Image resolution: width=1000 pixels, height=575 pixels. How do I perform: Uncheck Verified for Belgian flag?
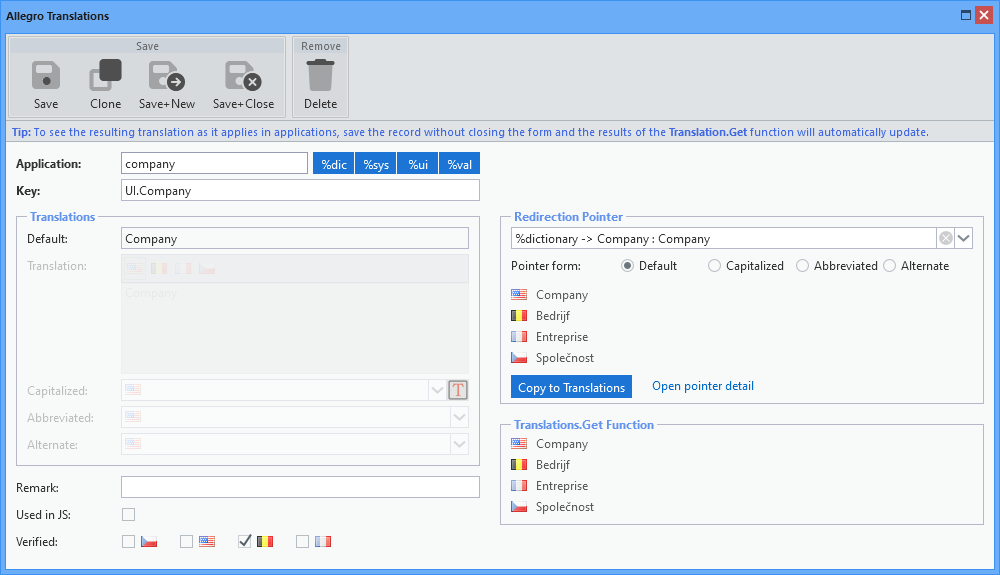244,541
